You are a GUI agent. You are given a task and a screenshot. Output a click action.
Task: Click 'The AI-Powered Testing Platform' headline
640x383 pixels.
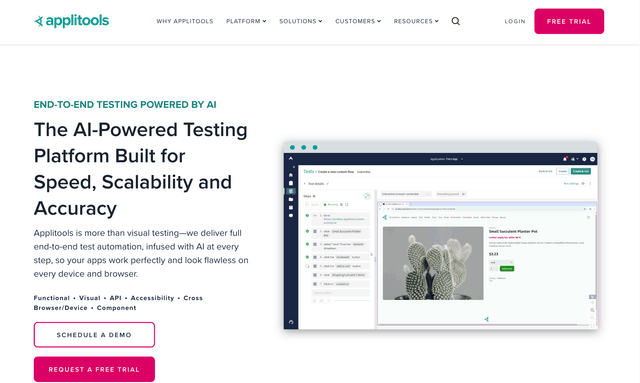point(140,169)
